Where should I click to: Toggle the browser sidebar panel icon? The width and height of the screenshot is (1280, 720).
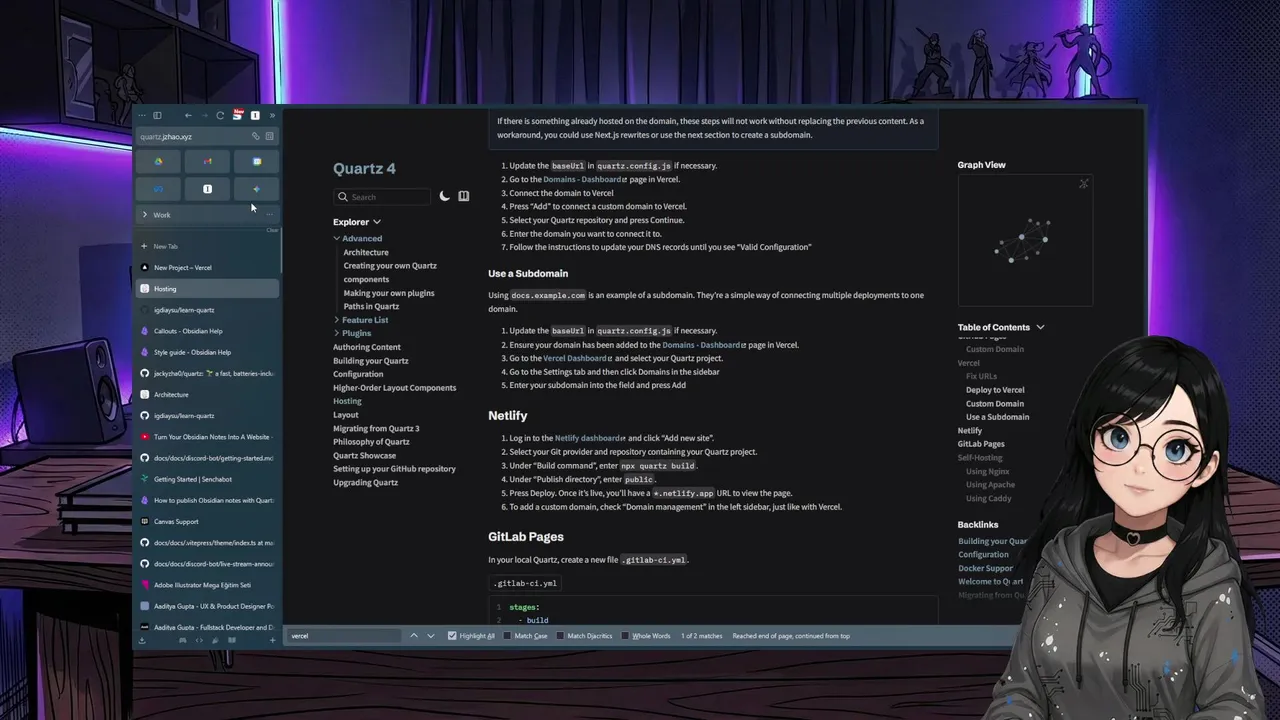pyautogui.click(x=157, y=115)
